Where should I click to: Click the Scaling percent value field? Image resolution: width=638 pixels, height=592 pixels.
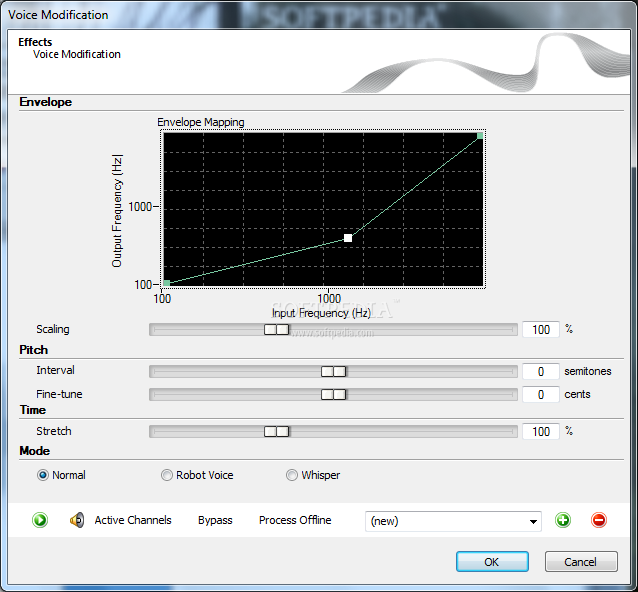click(x=541, y=330)
